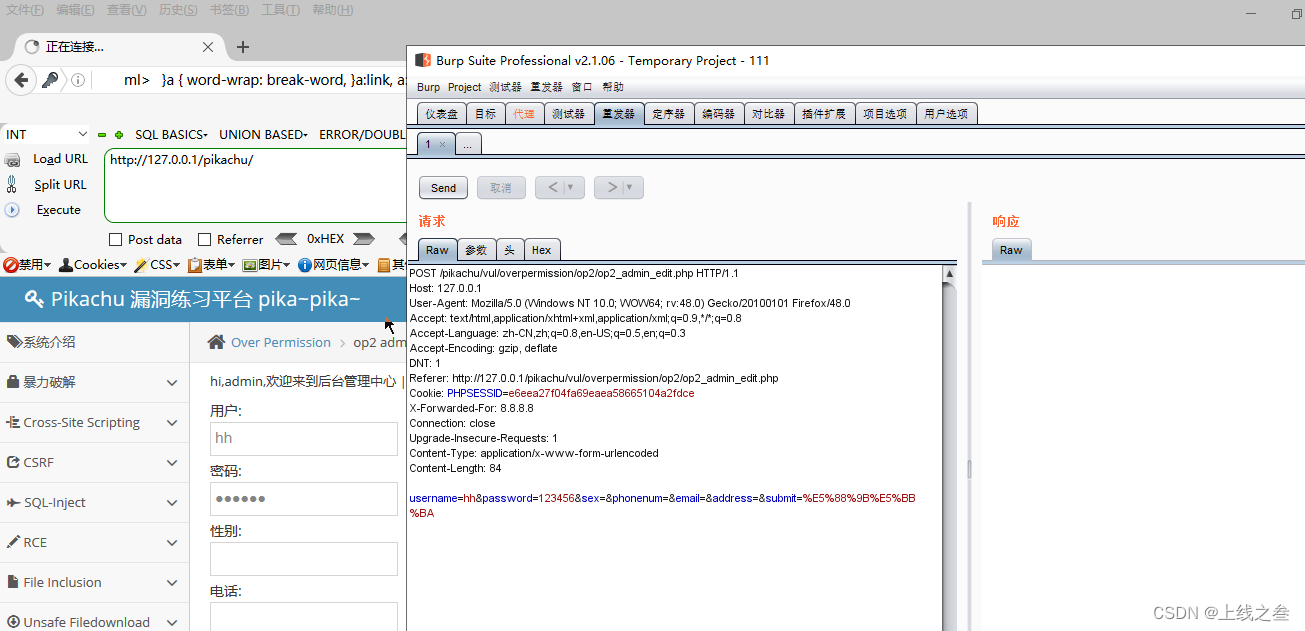Open request 参数 tab

click(476, 250)
